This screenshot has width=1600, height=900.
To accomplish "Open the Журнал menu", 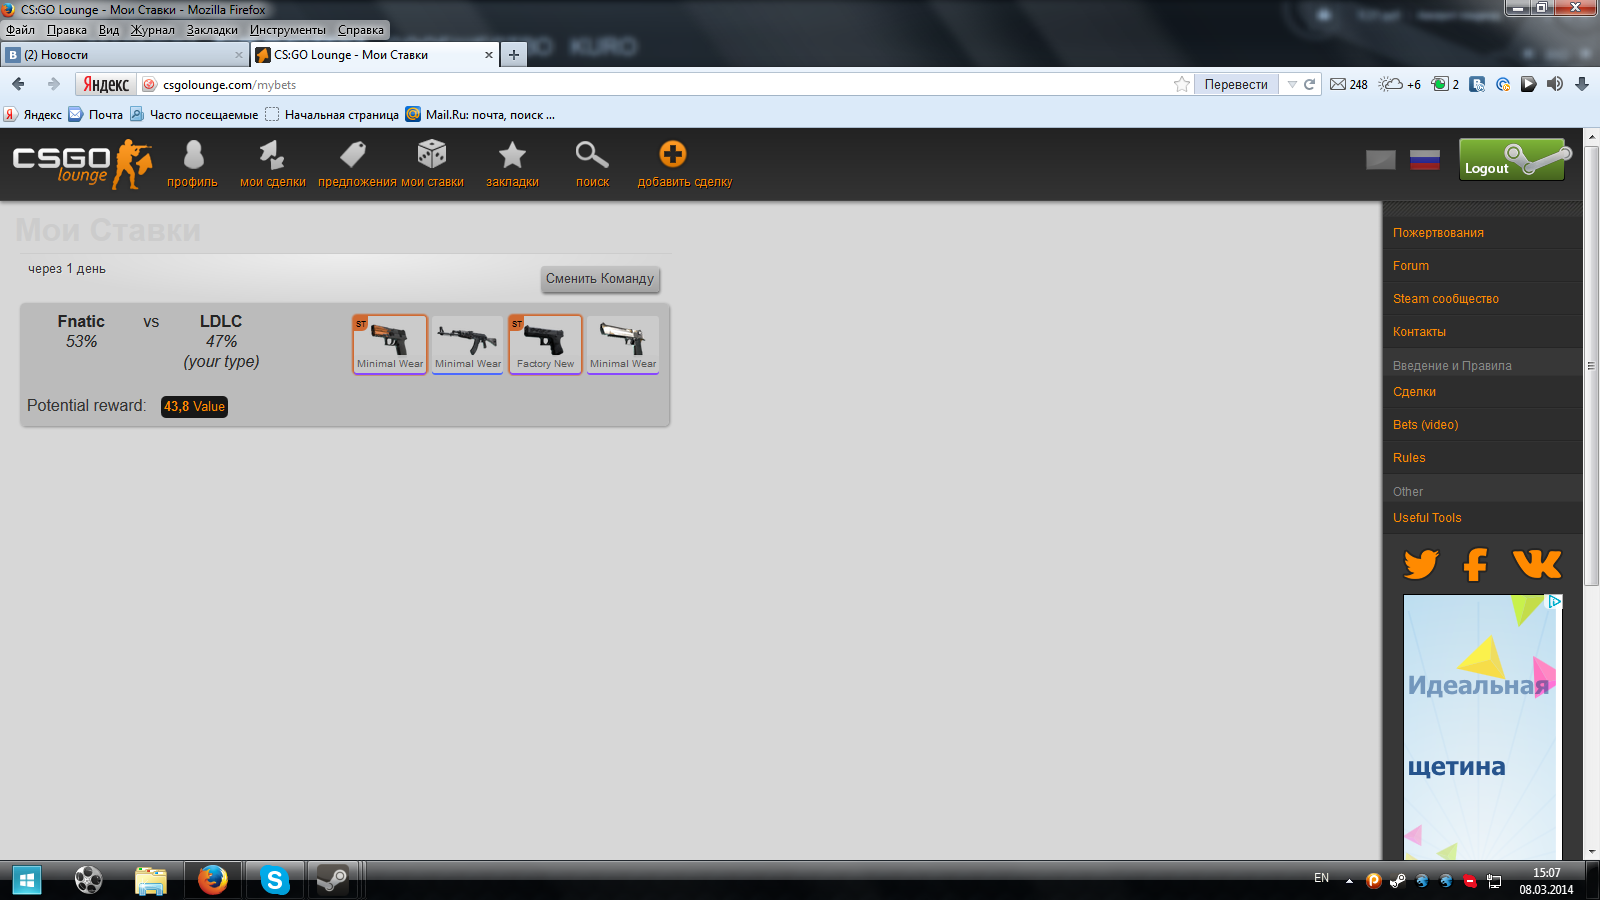I will [153, 30].
